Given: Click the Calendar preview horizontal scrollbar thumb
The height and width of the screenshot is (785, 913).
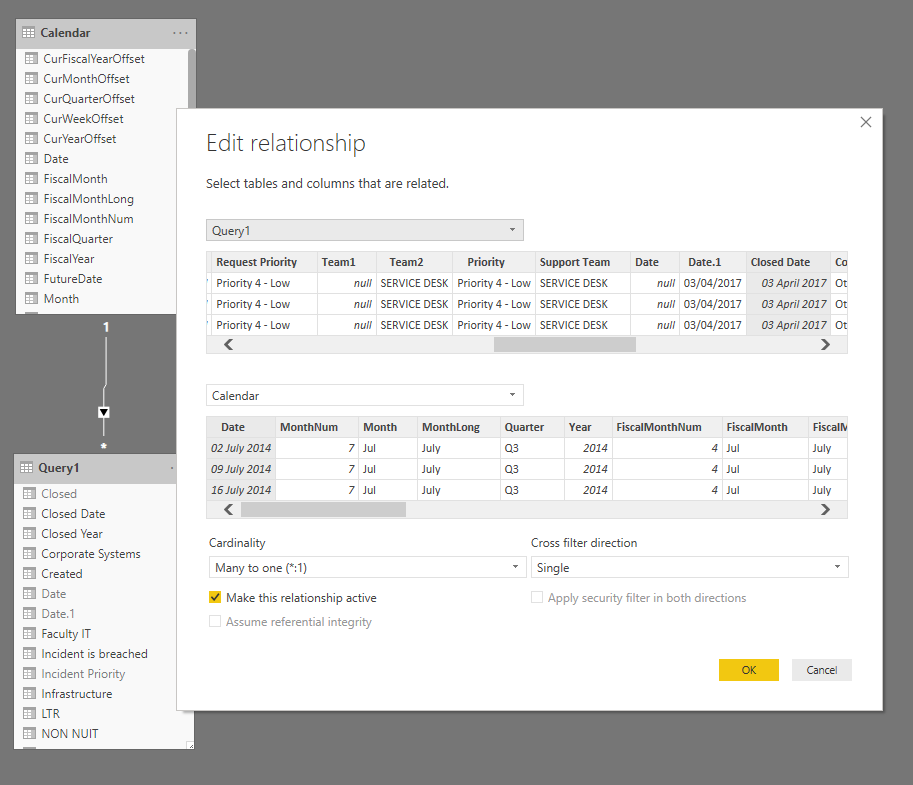Looking at the screenshot, I should pyautogui.click(x=323, y=510).
